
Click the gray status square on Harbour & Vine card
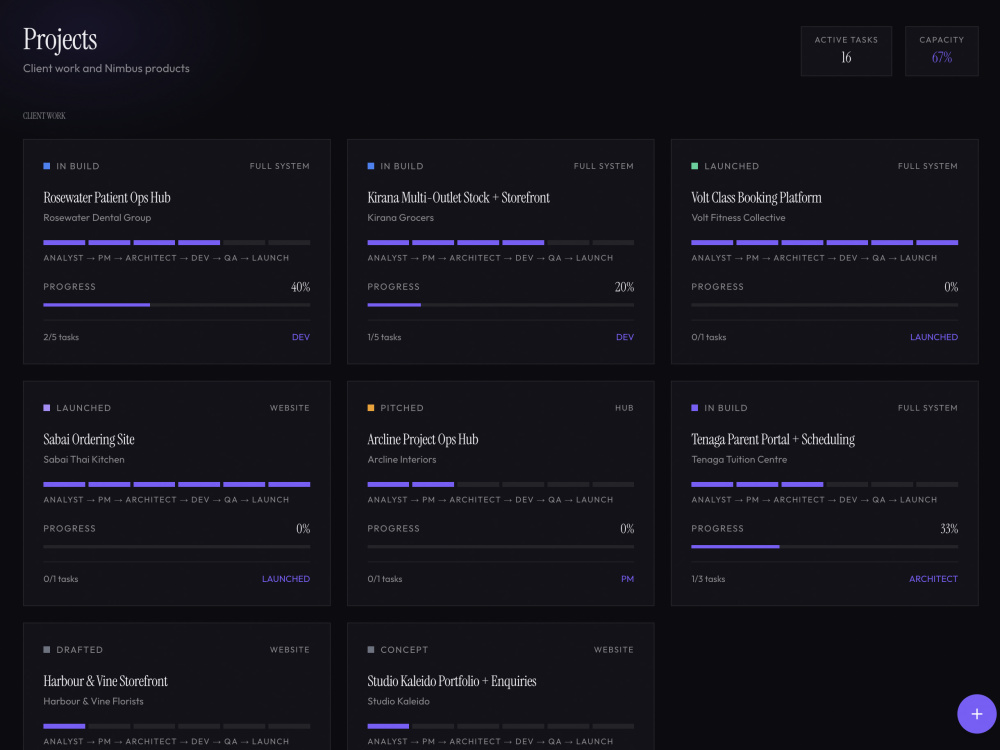[47, 649]
